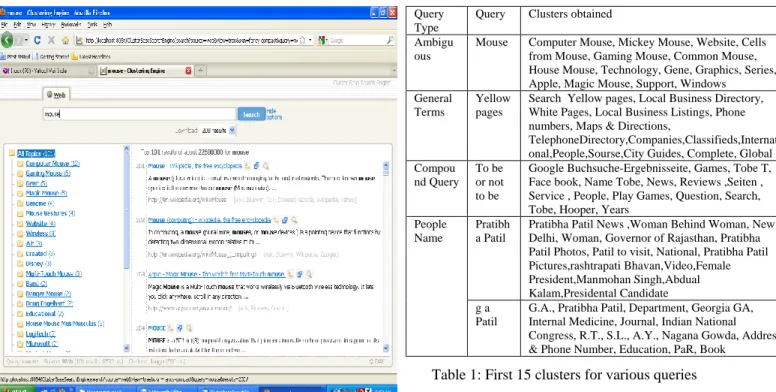This screenshot has height=392, width=776.
Task: Open the Tools menu
Action: 92,24
